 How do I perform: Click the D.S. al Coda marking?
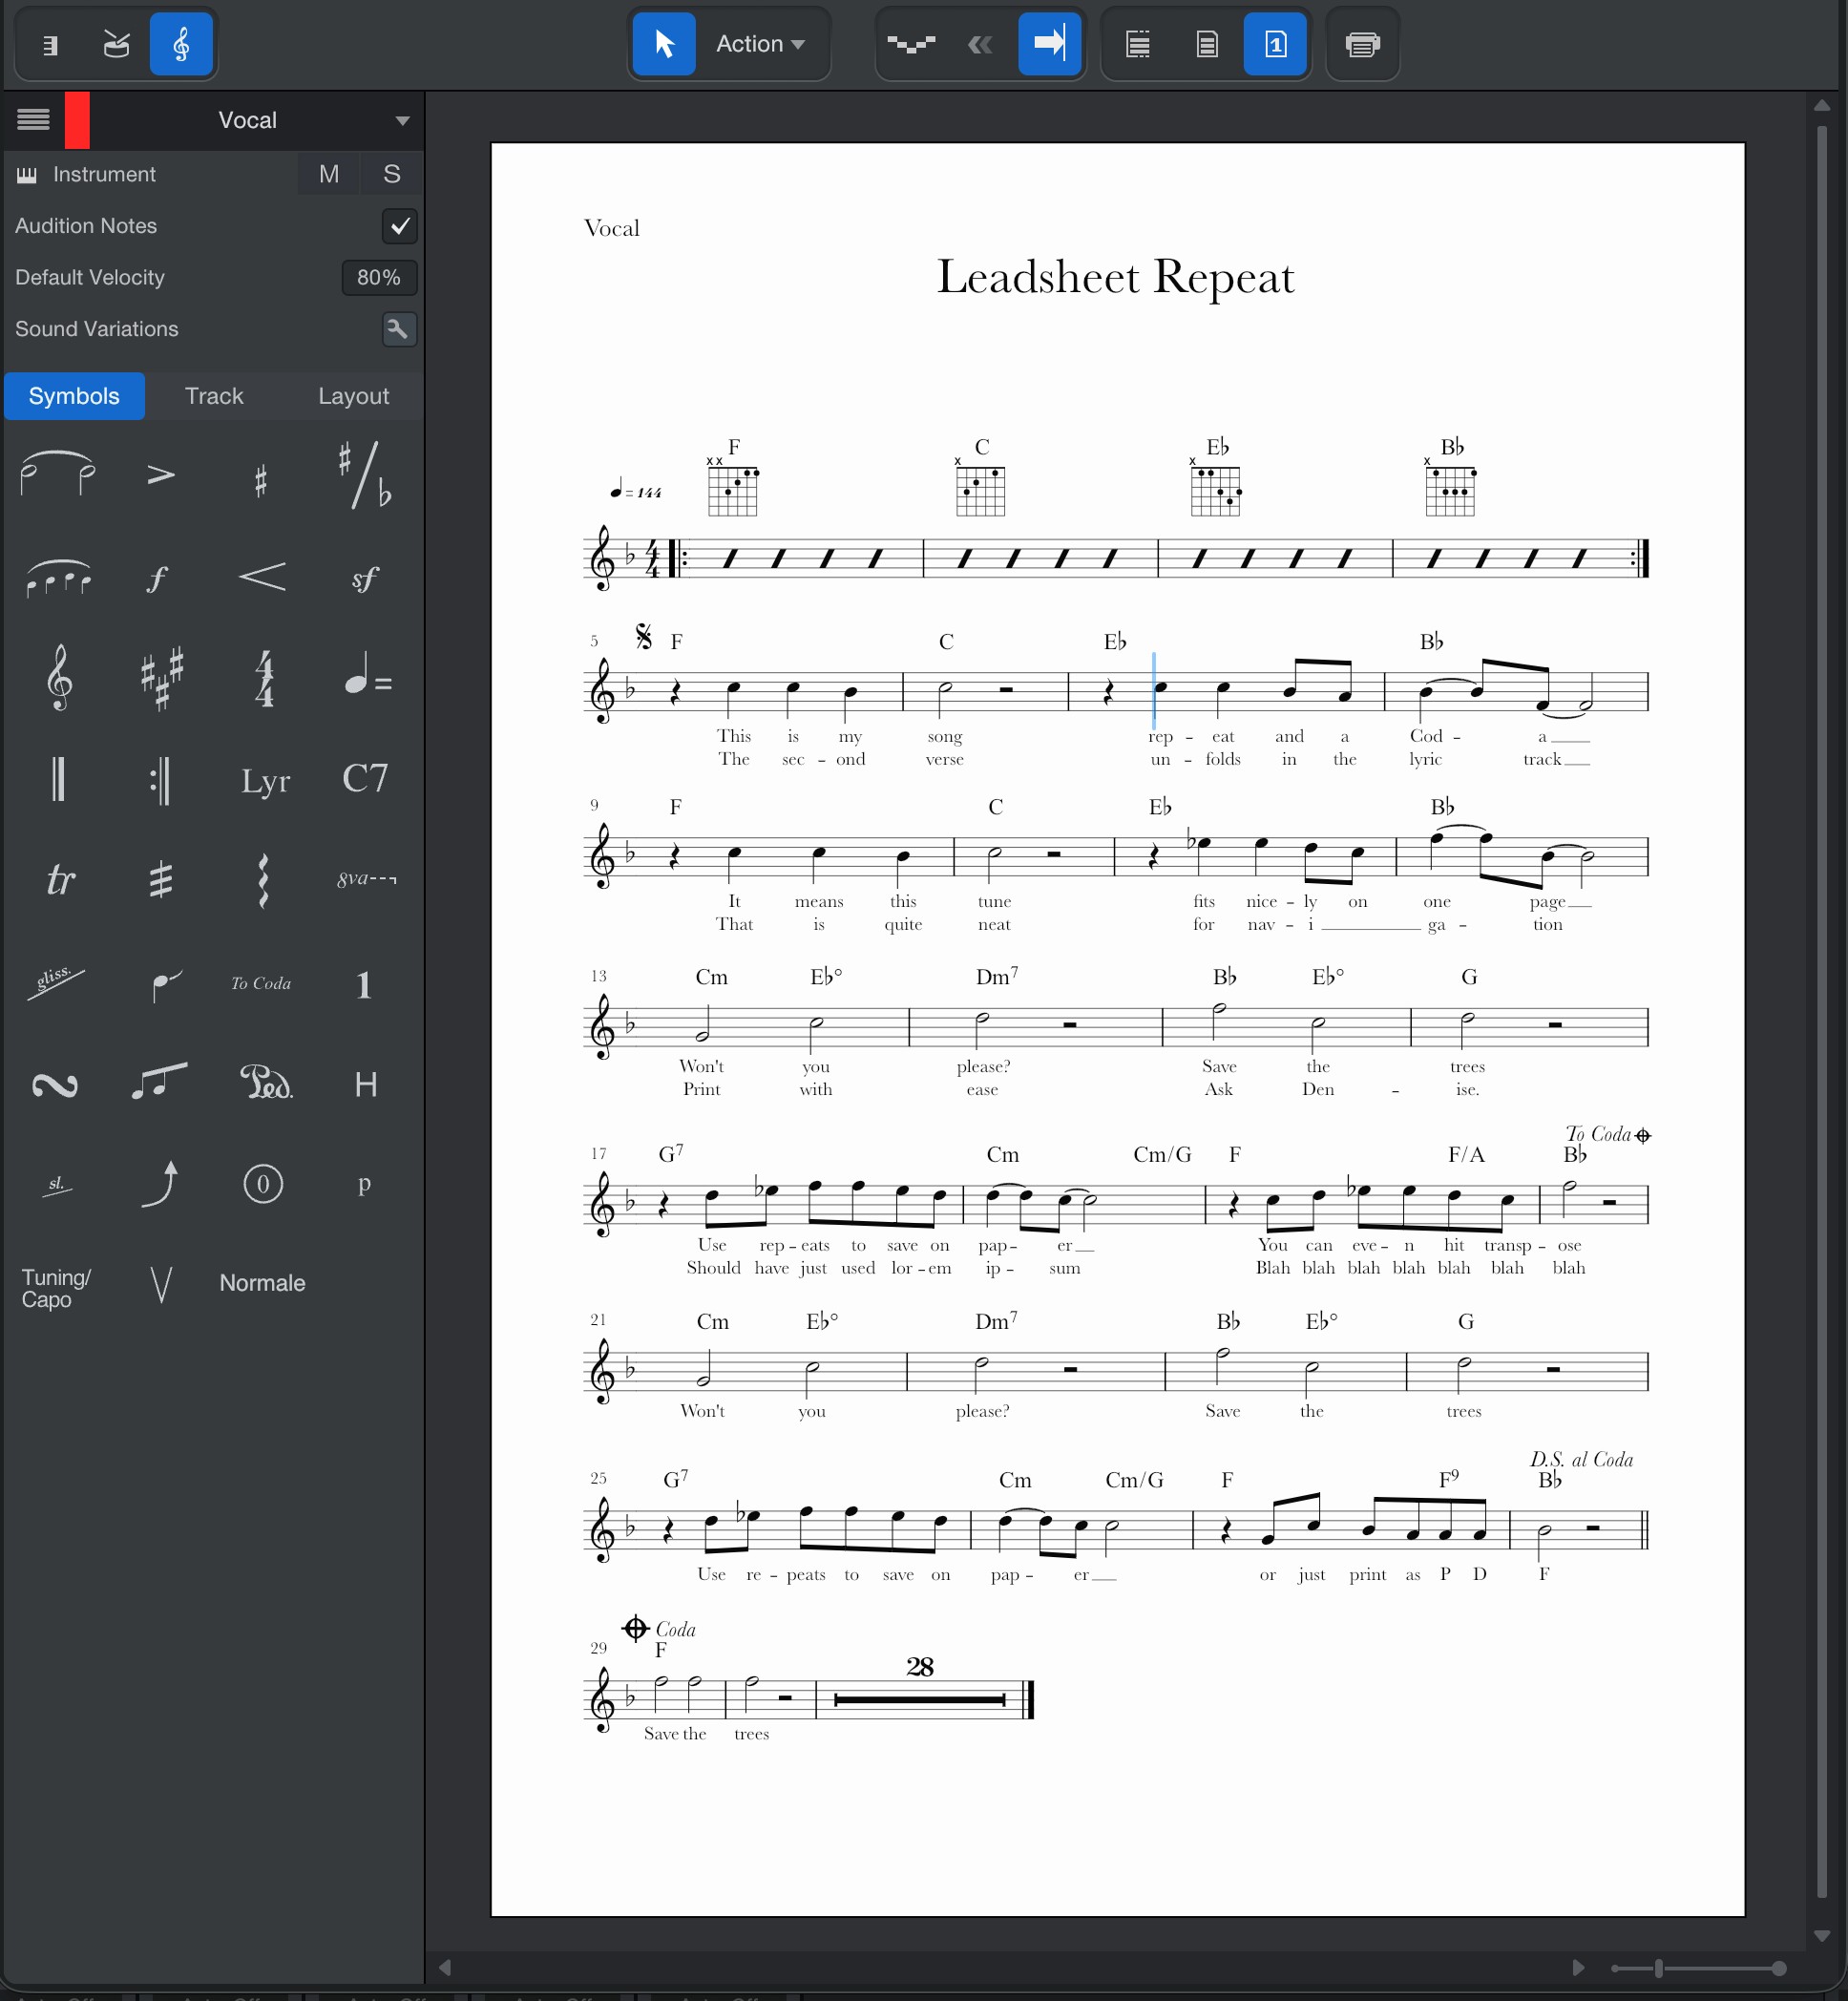pyautogui.click(x=1581, y=1459)
